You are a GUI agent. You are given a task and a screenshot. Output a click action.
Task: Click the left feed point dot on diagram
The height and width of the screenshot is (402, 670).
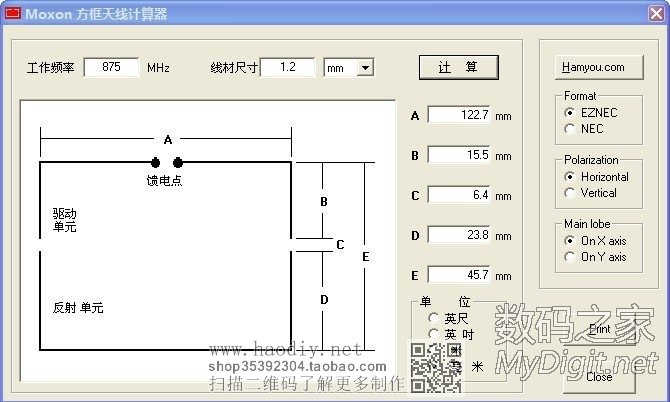pos(156,162)
